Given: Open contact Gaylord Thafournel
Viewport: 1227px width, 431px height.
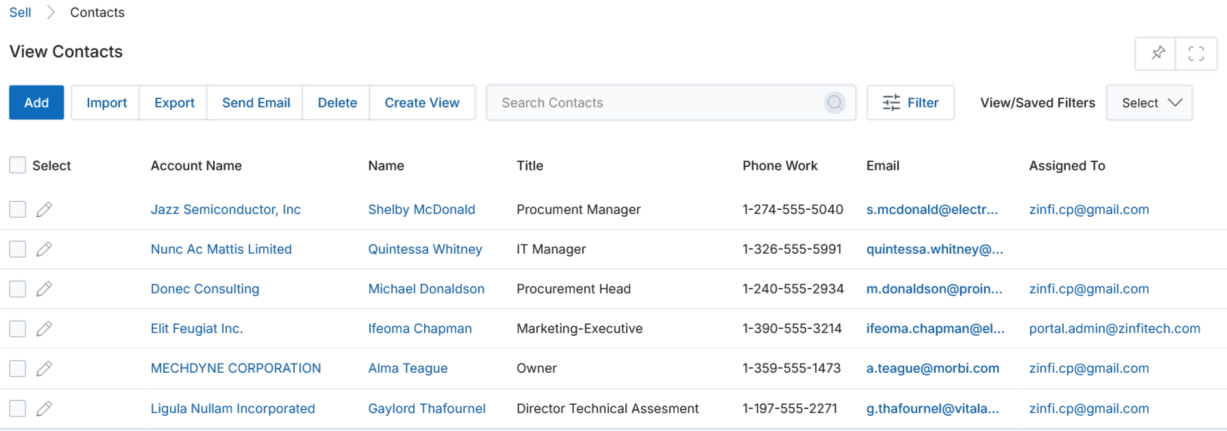Looking at the screenshot, I should (427, 408).
